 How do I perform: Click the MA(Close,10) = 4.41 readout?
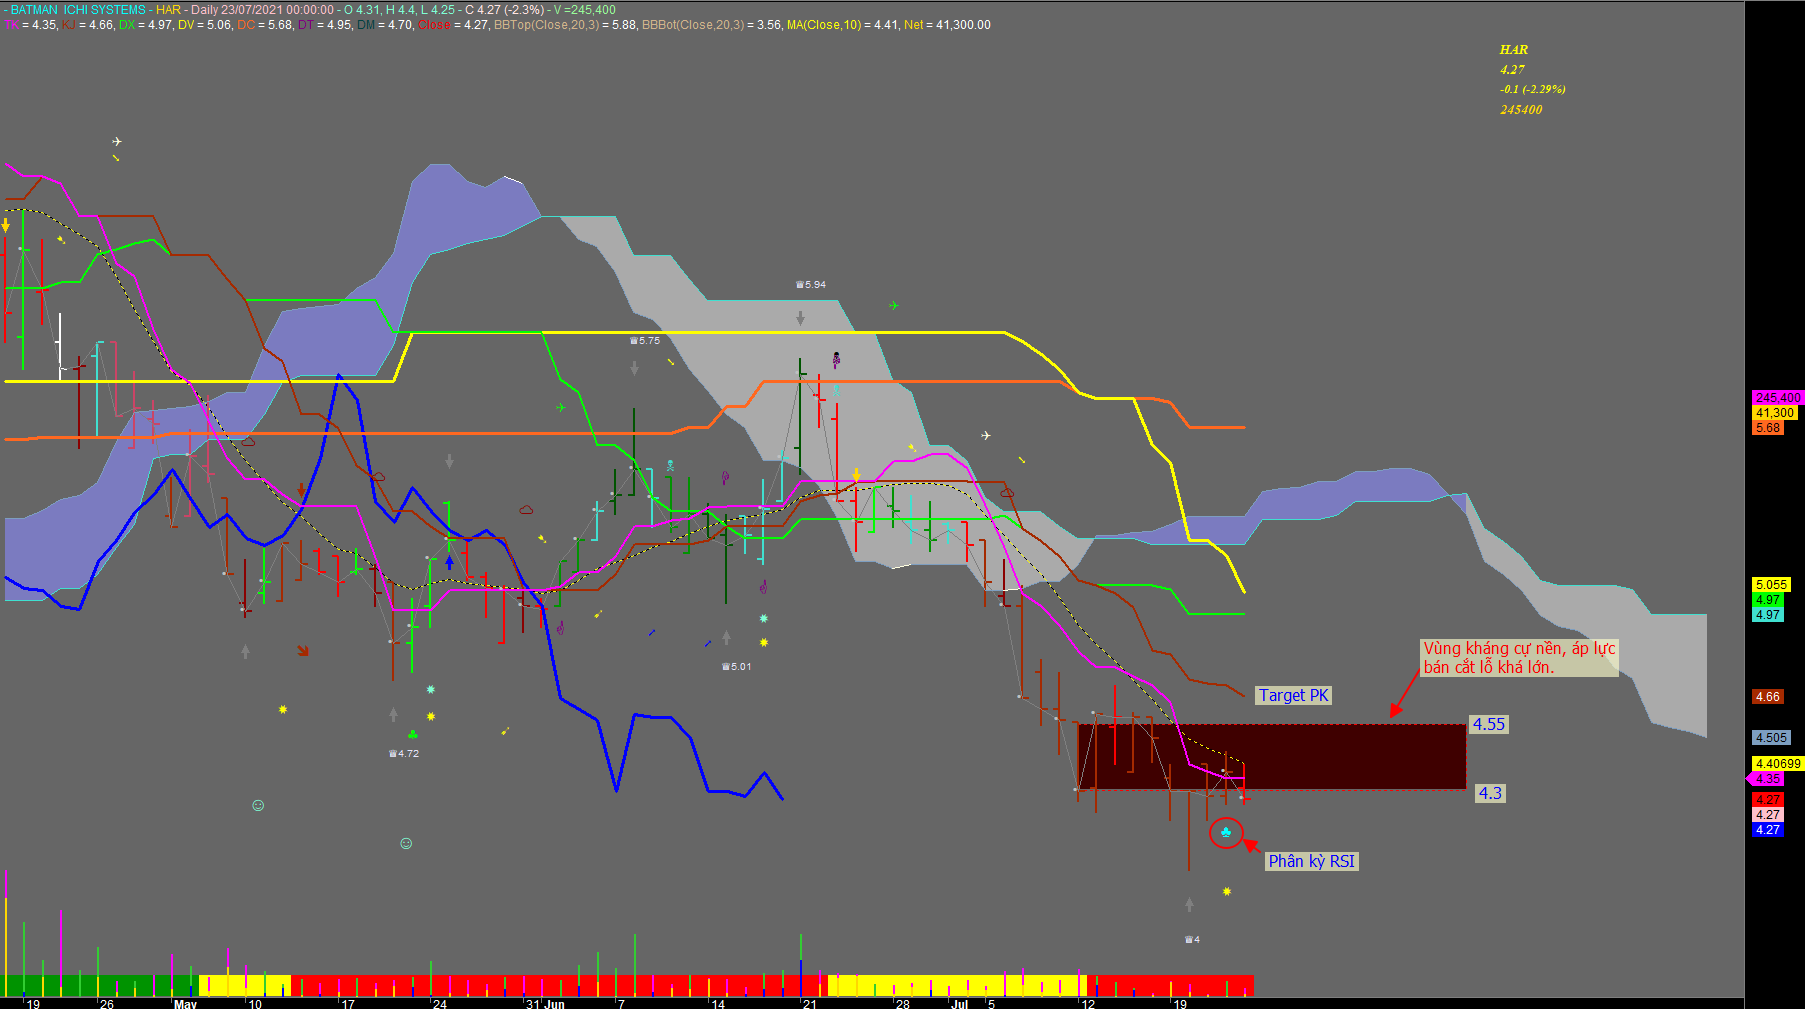pyautogui.click(x=842, y=25)
